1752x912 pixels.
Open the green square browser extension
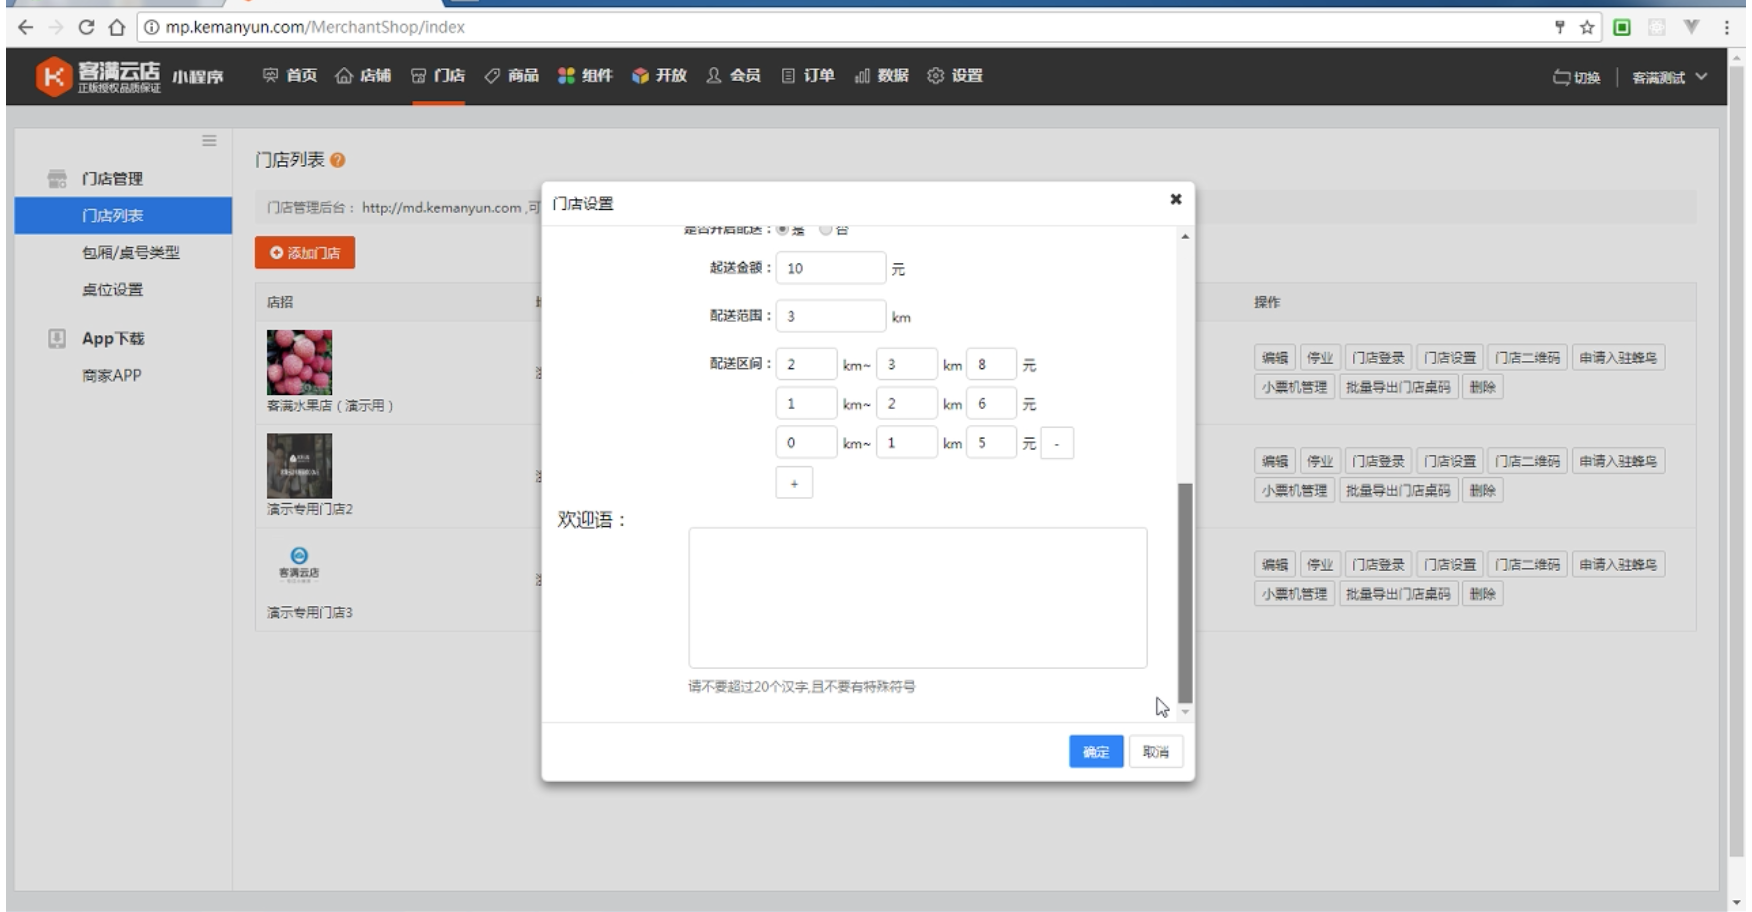[1622, 27]
